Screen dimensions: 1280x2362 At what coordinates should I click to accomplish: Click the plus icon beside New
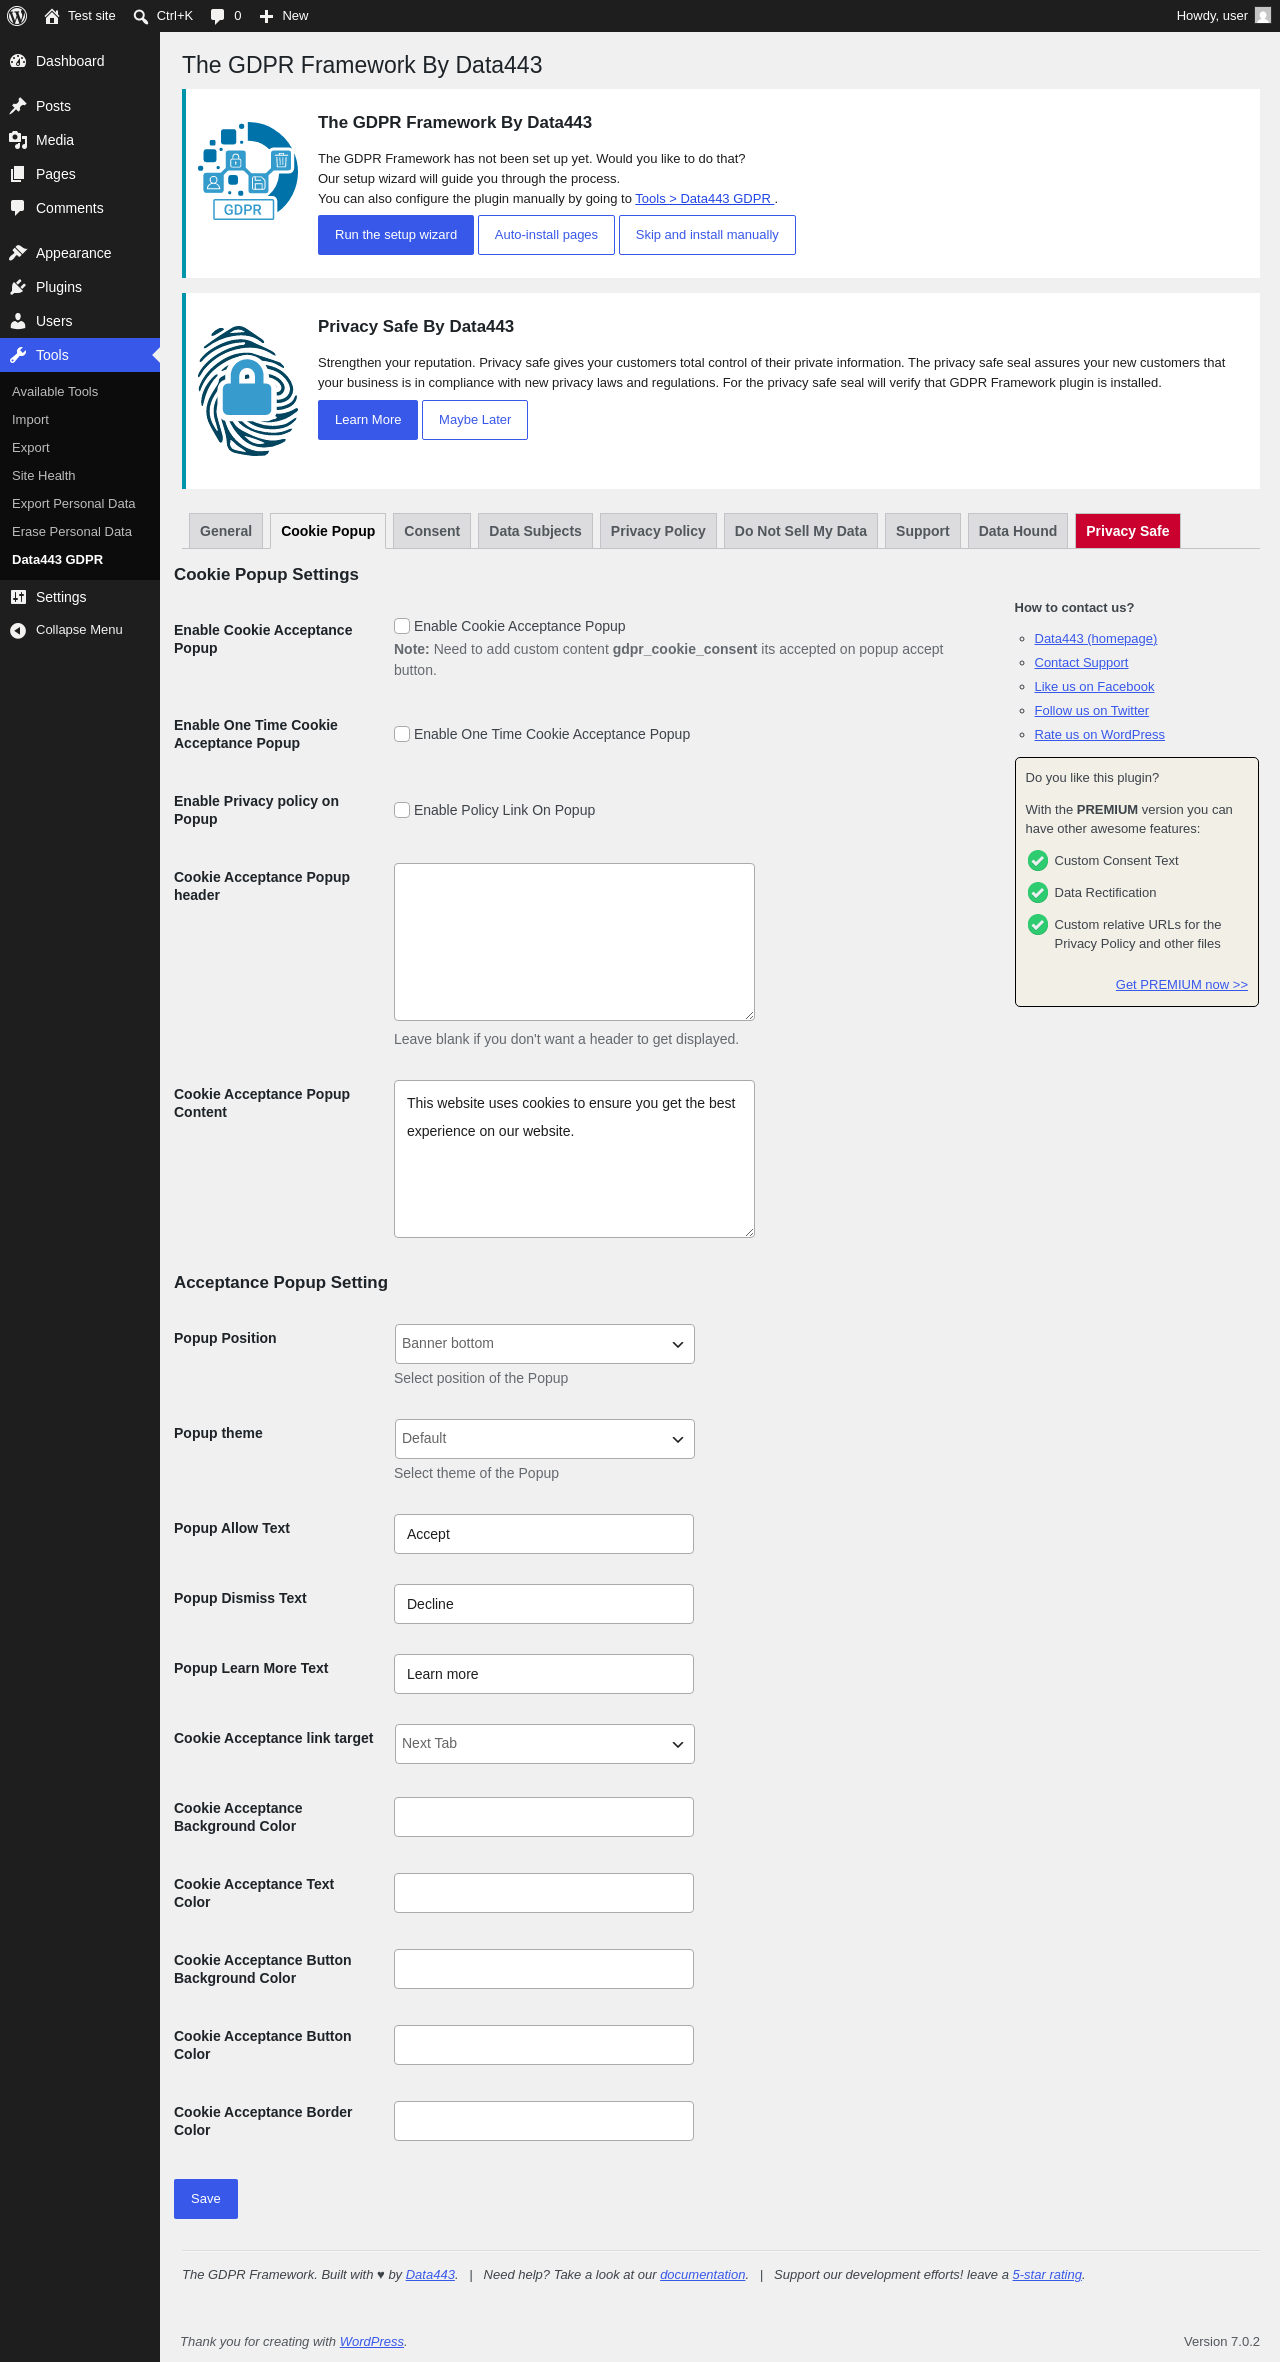[266, 16]
